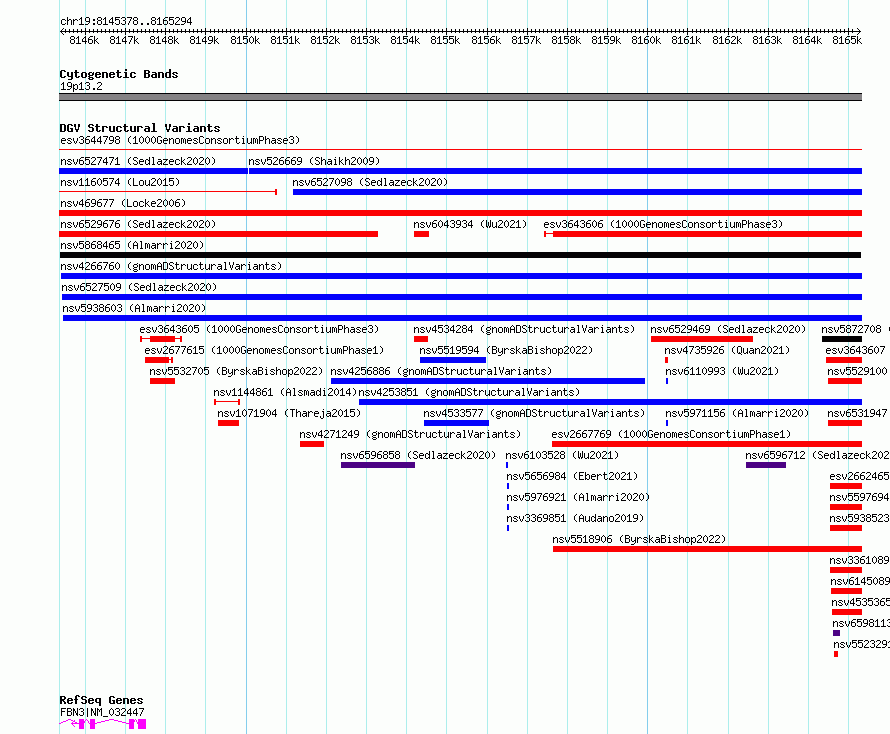
Task: Click the right scroll arrow on ruler
Action: (858, 31)
